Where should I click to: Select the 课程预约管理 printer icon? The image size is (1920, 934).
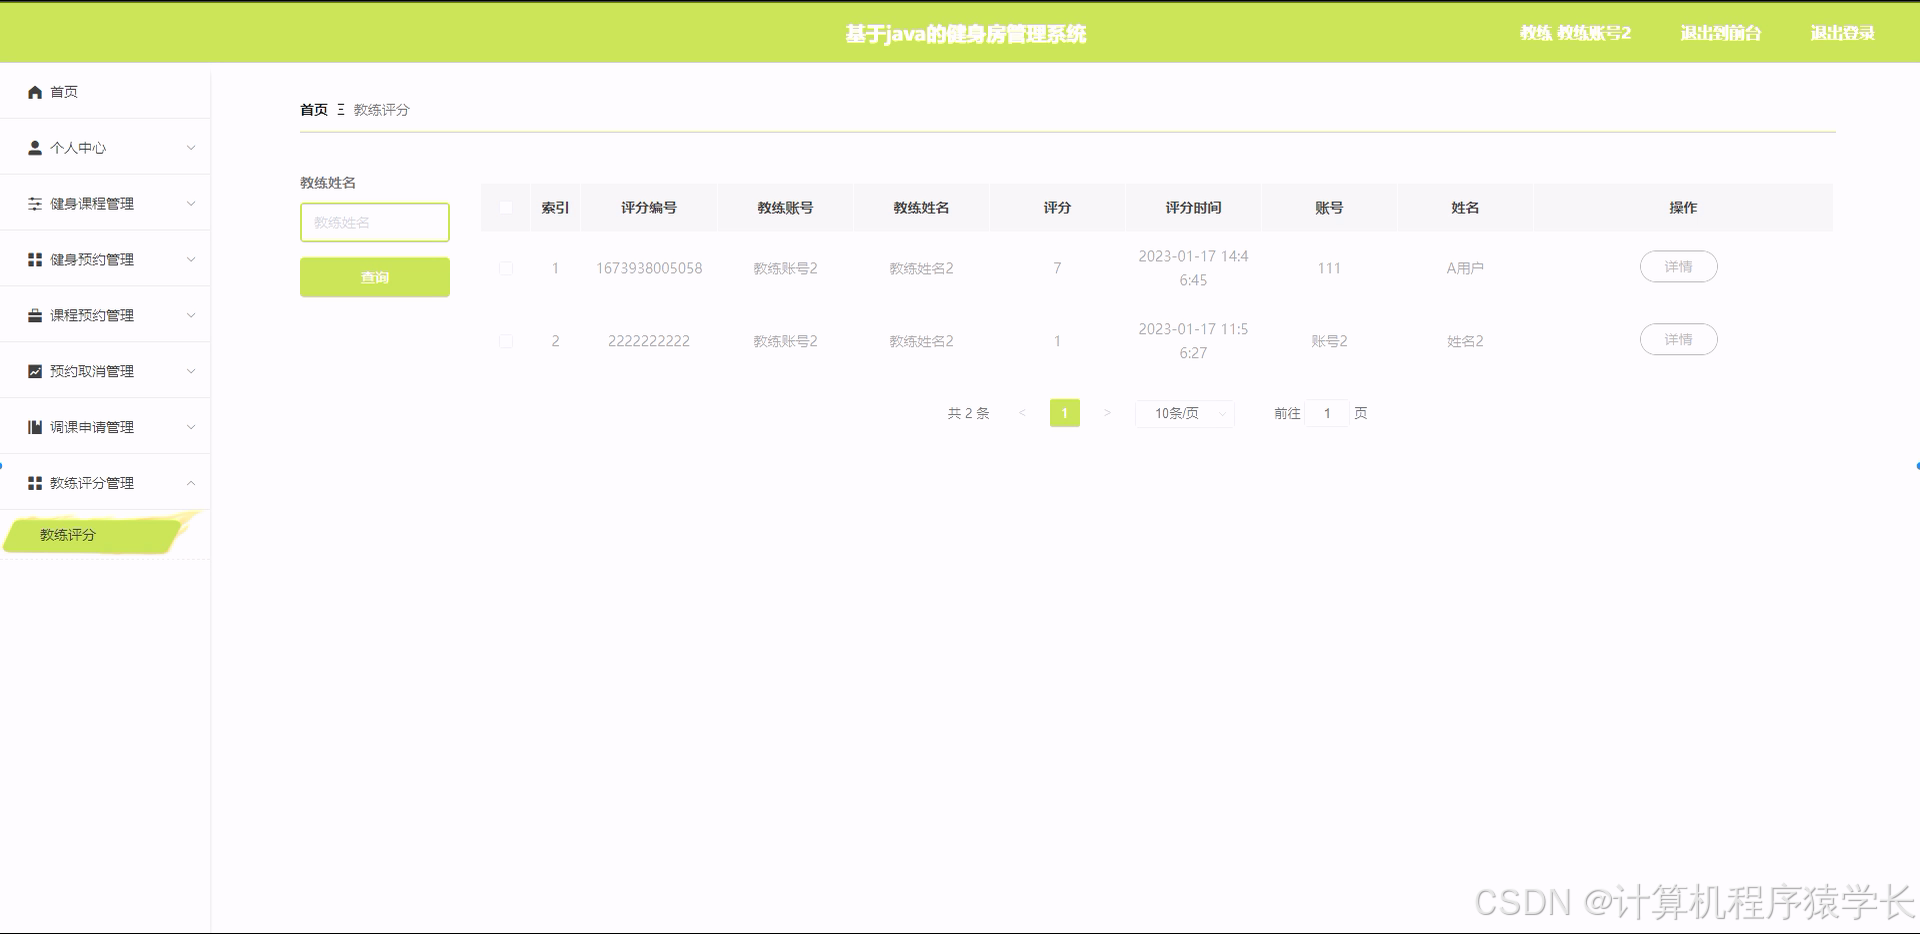tap(33, 314)
